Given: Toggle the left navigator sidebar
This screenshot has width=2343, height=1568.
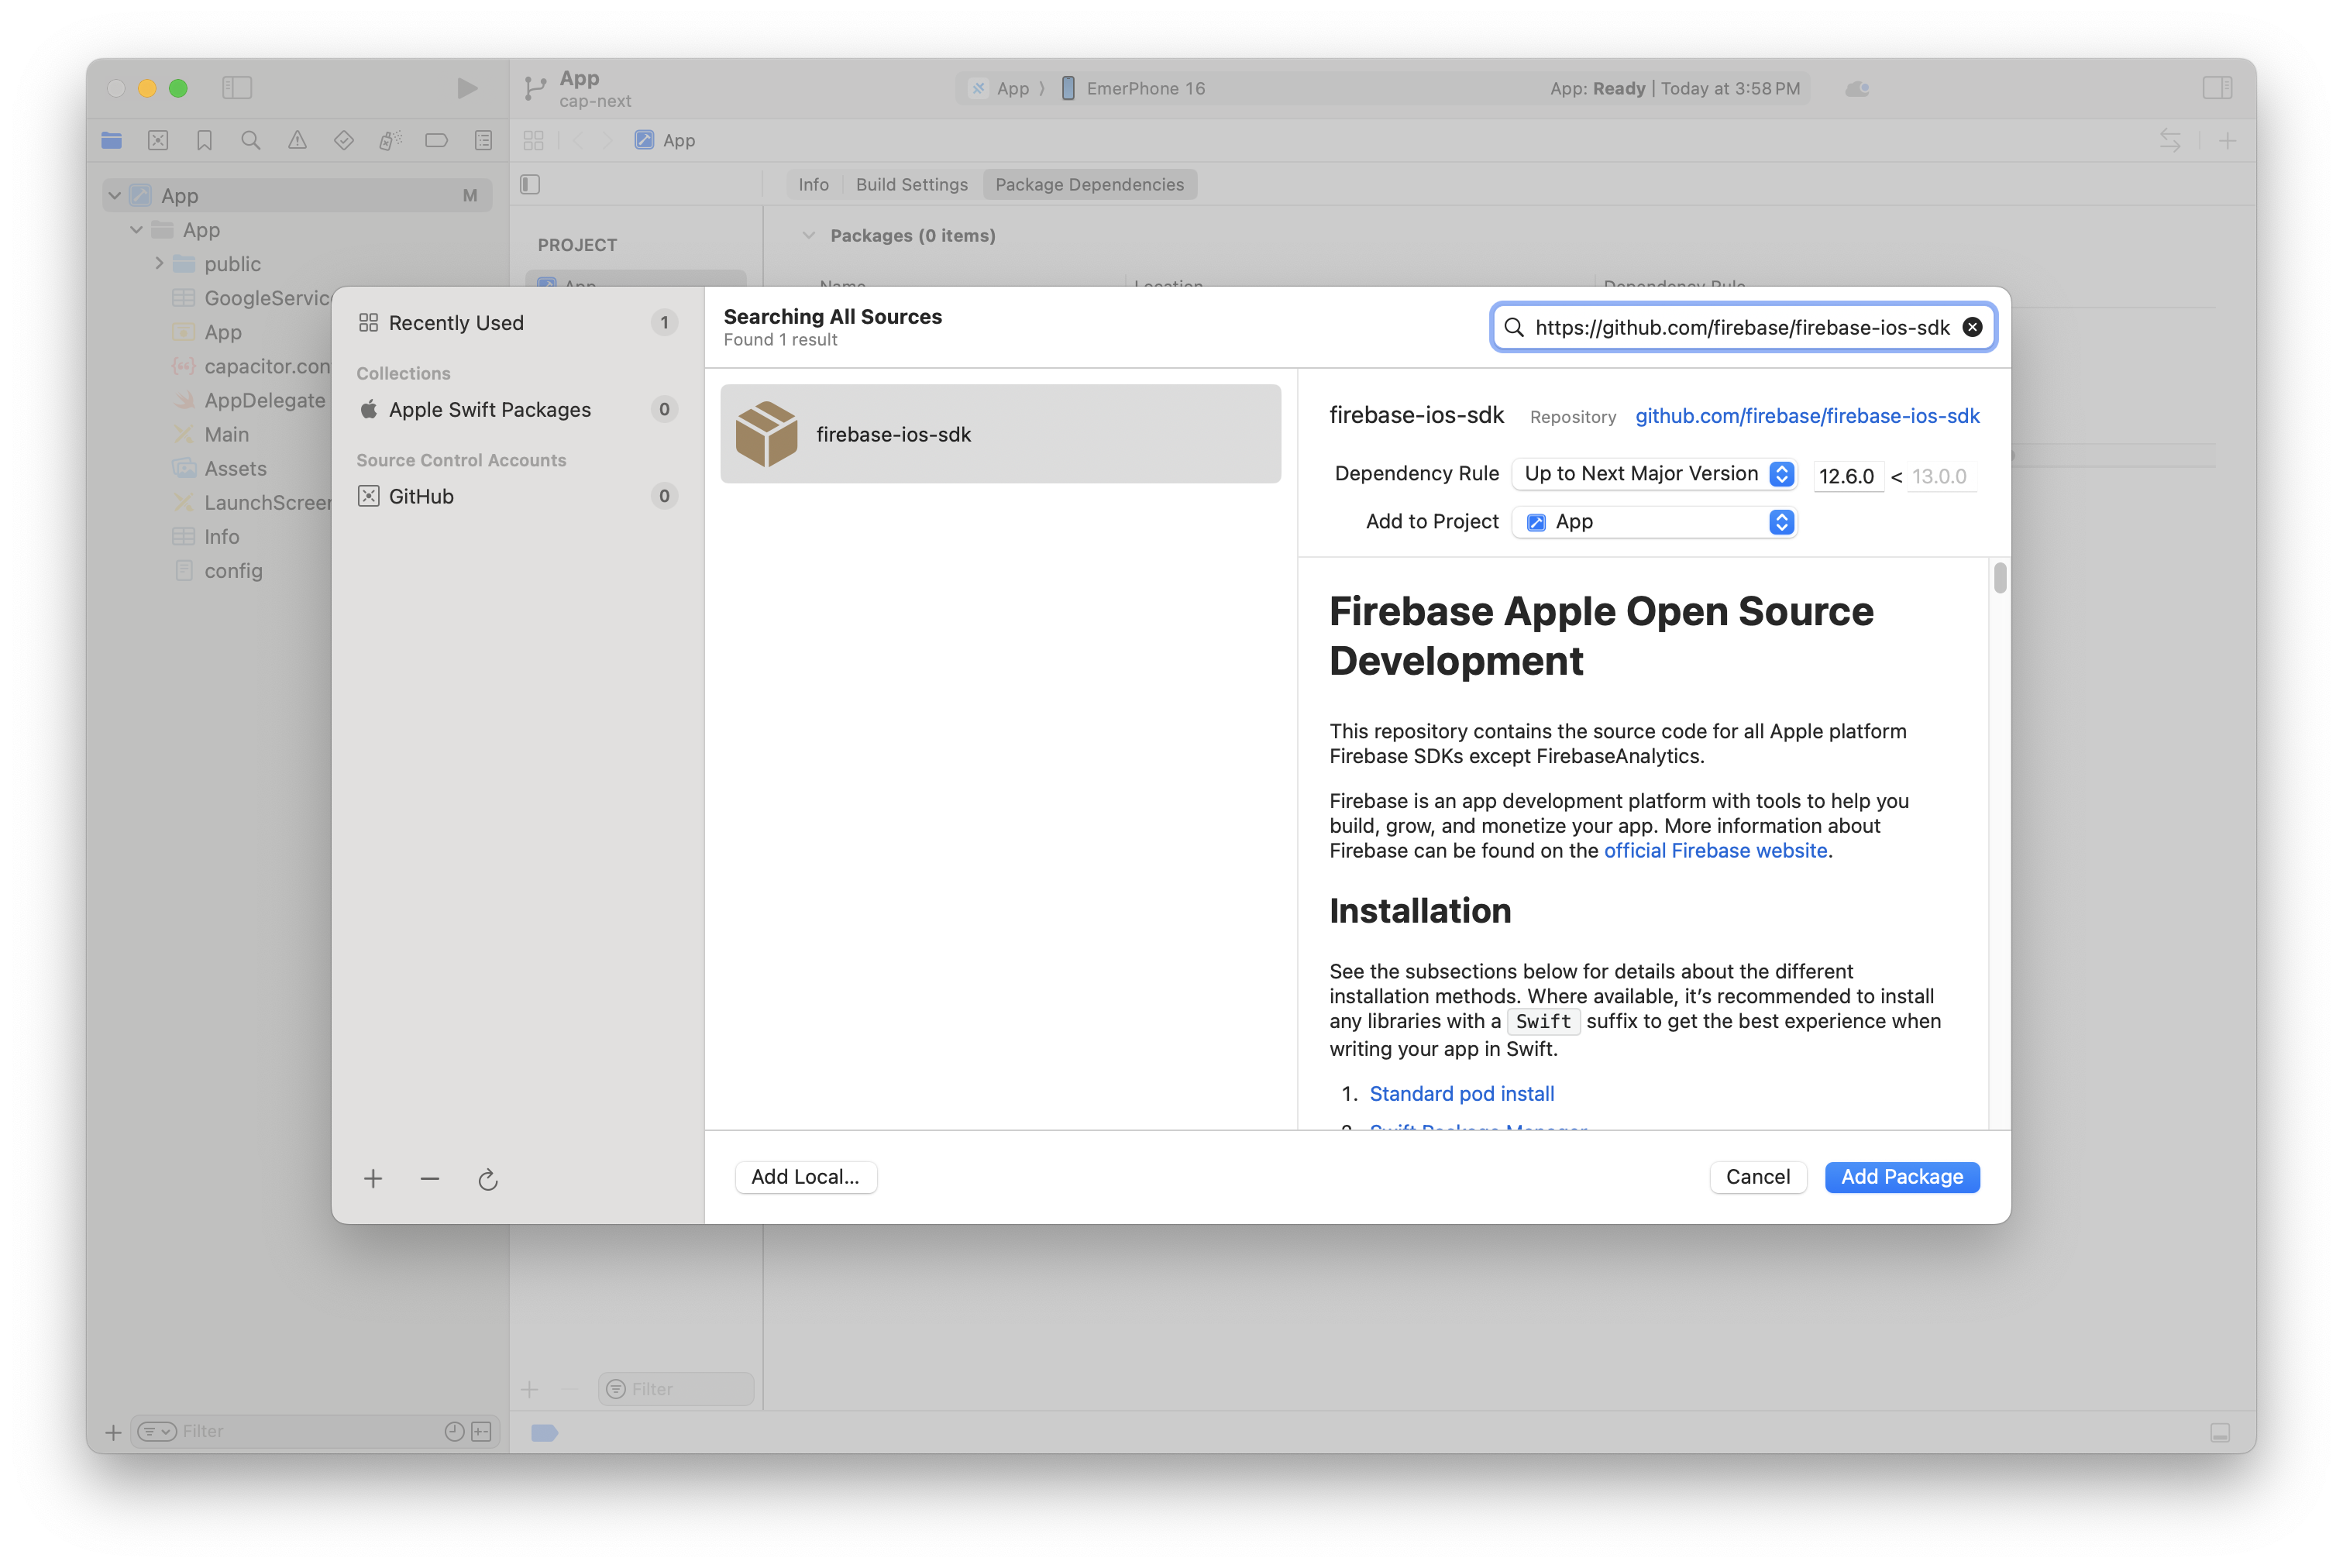Looking at the screenshot, I should [x=237, y=88].
